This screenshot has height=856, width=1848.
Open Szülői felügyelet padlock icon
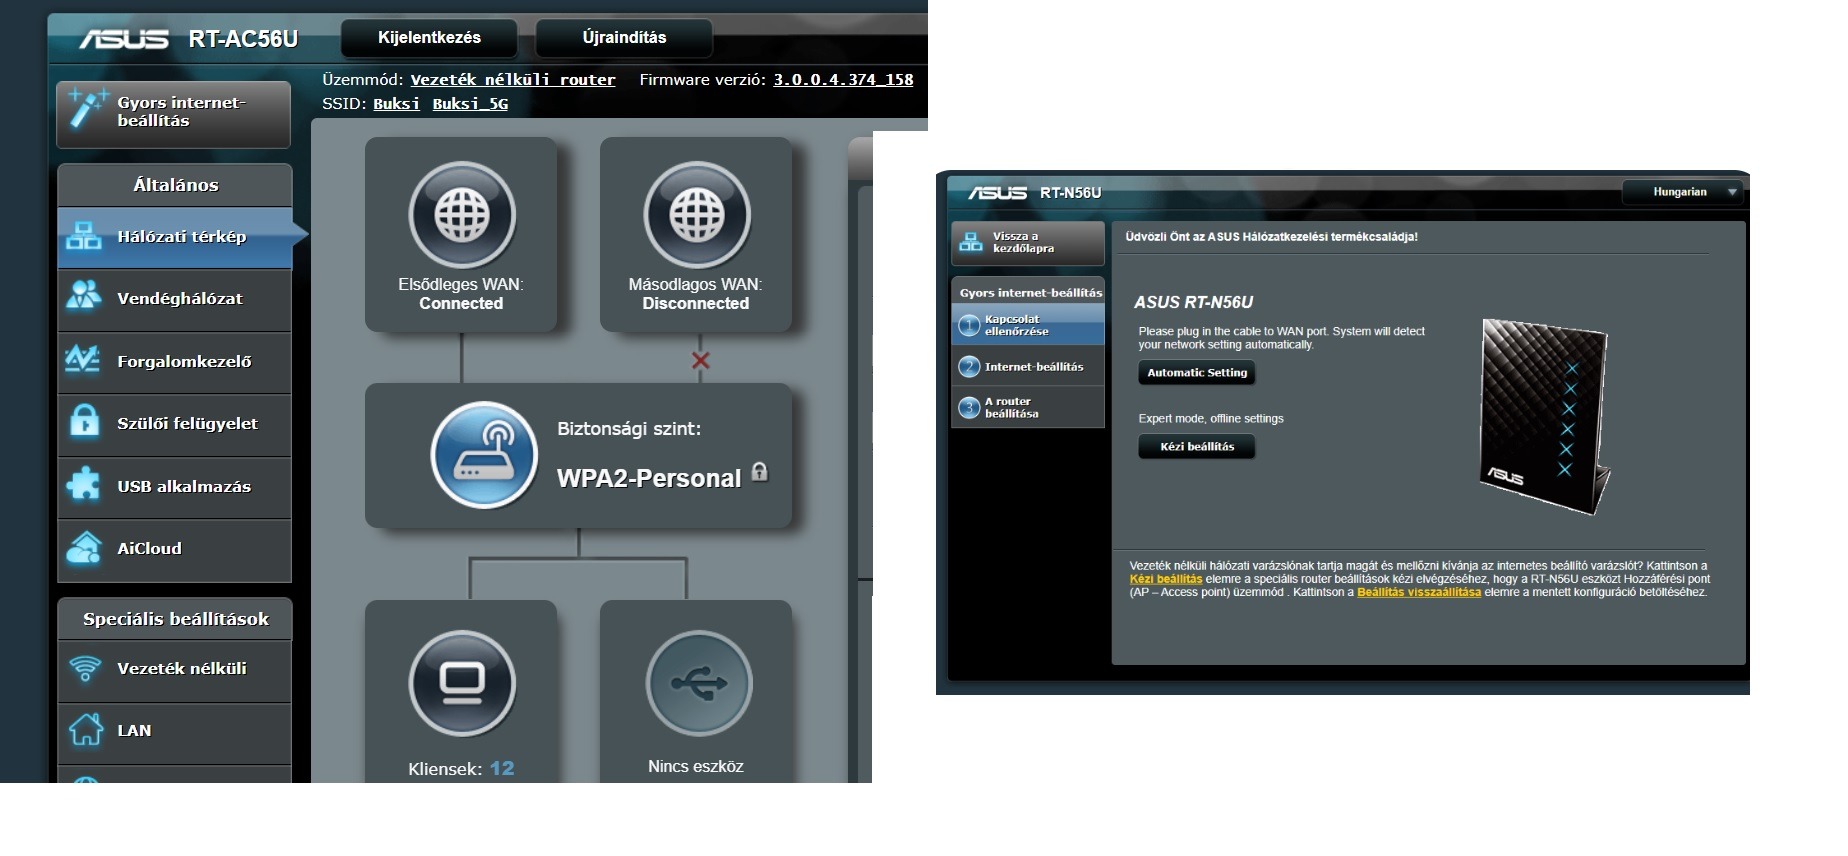coord(84,422)
